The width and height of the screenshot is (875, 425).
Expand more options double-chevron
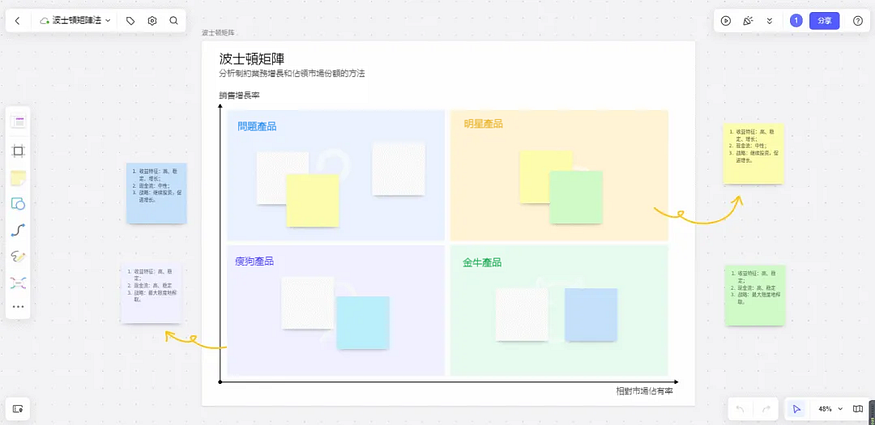point(770,21)
